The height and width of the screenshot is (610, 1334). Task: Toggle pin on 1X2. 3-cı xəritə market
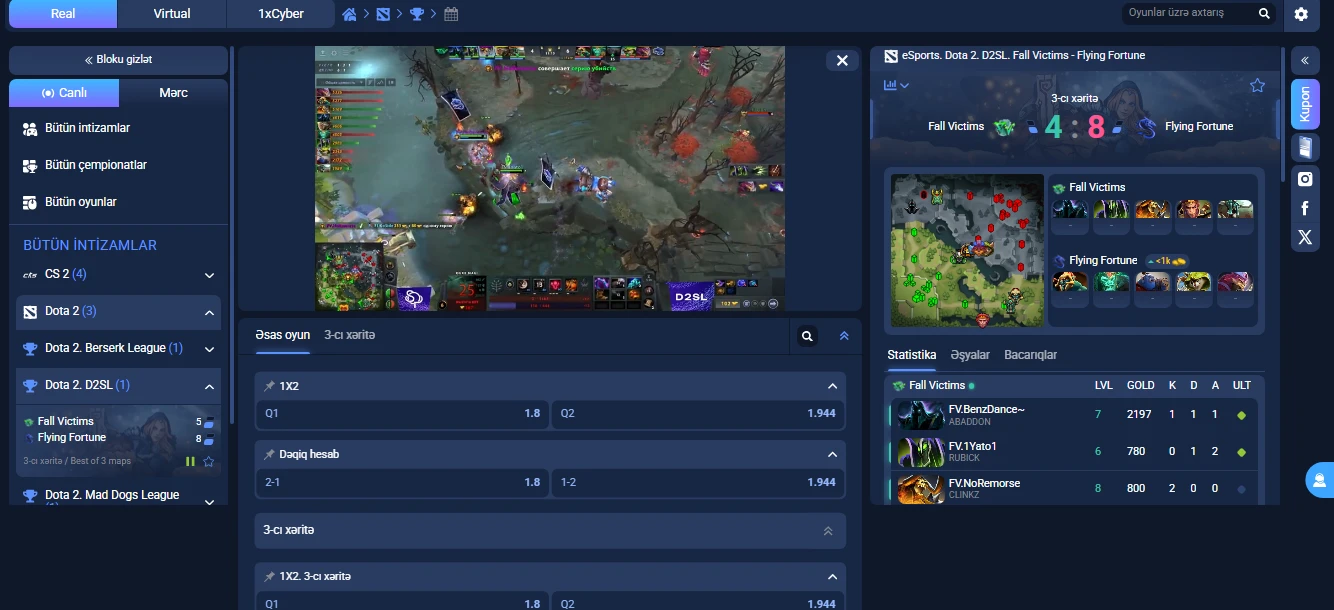tap(269, 577)
